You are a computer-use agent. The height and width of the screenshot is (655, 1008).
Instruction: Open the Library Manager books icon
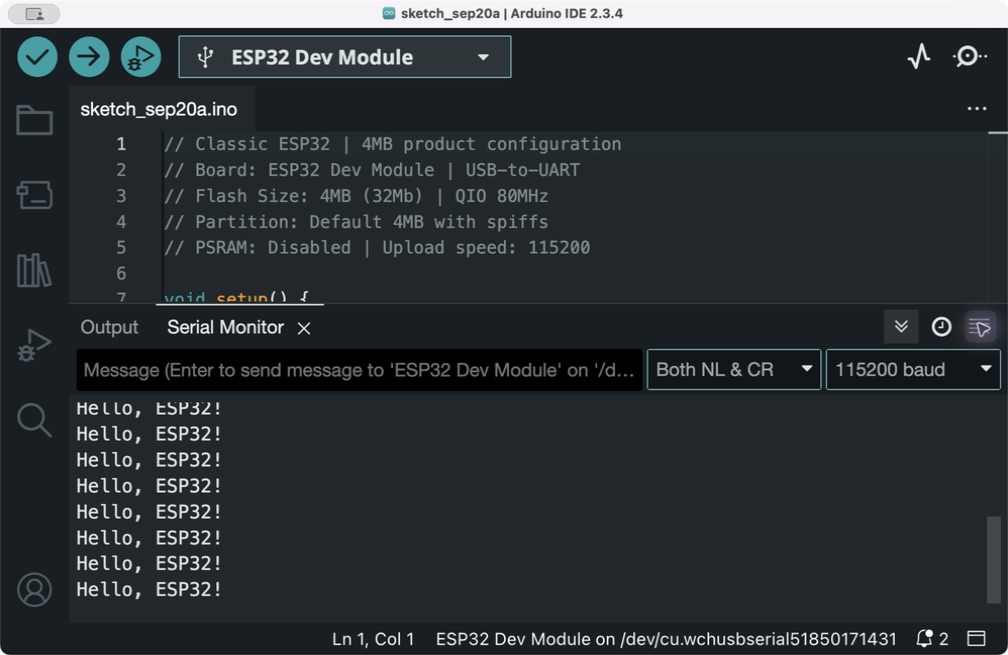(34, 270)
